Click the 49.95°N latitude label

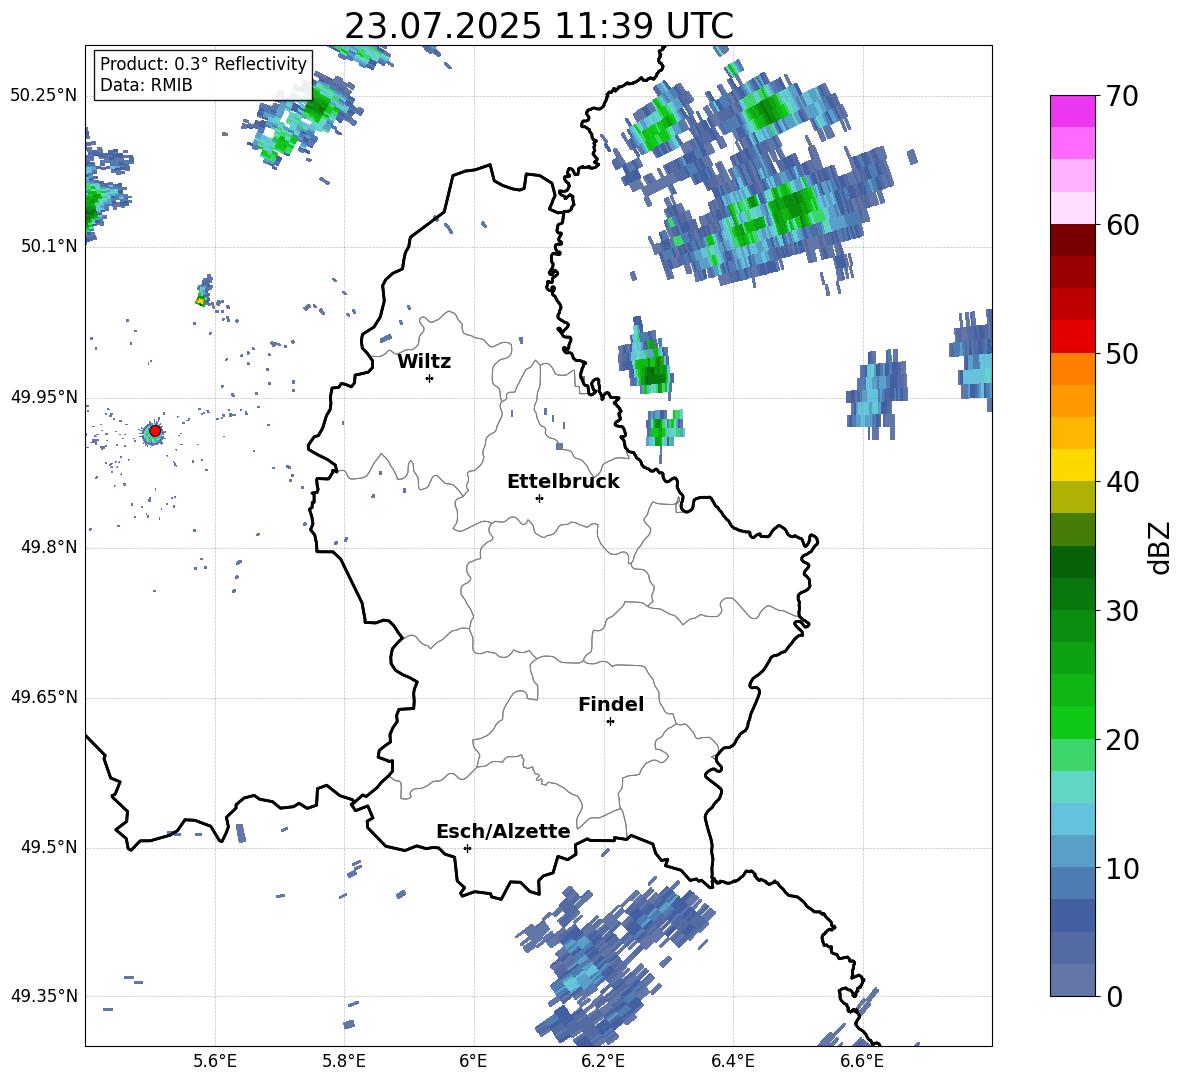(x=44, y=397)
